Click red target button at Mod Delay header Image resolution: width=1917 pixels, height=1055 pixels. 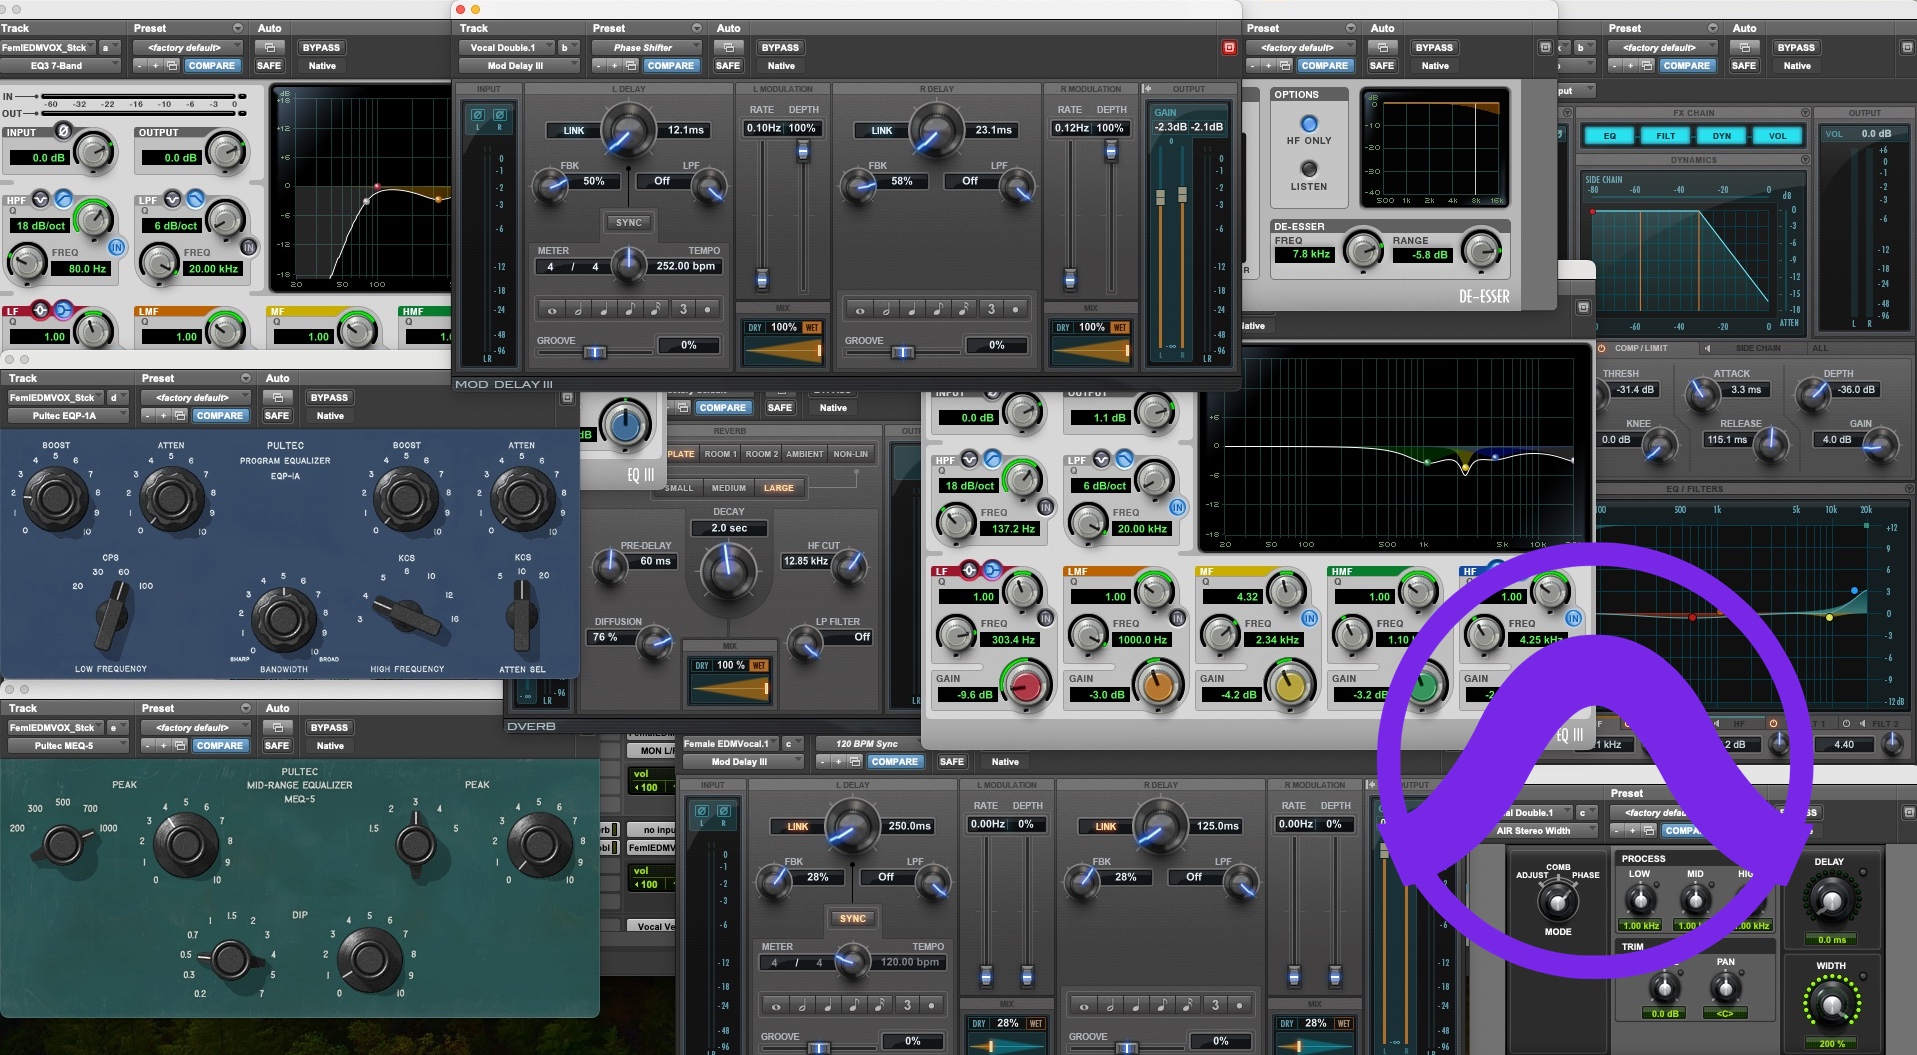coord(1229,48)
